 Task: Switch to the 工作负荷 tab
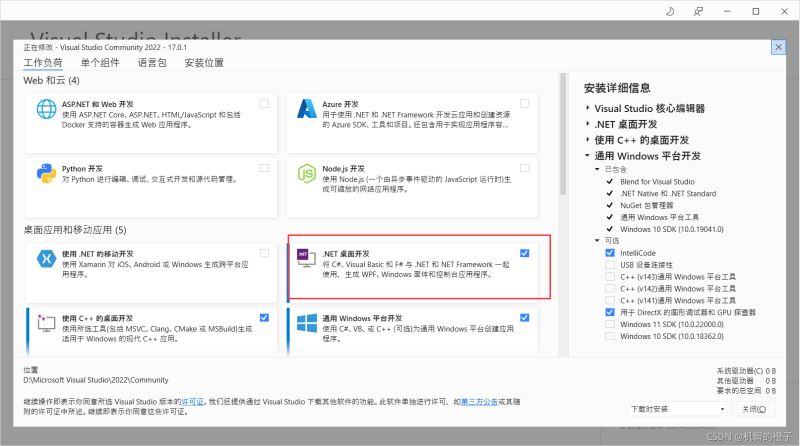pyautogui.click(x=43, y=63)
